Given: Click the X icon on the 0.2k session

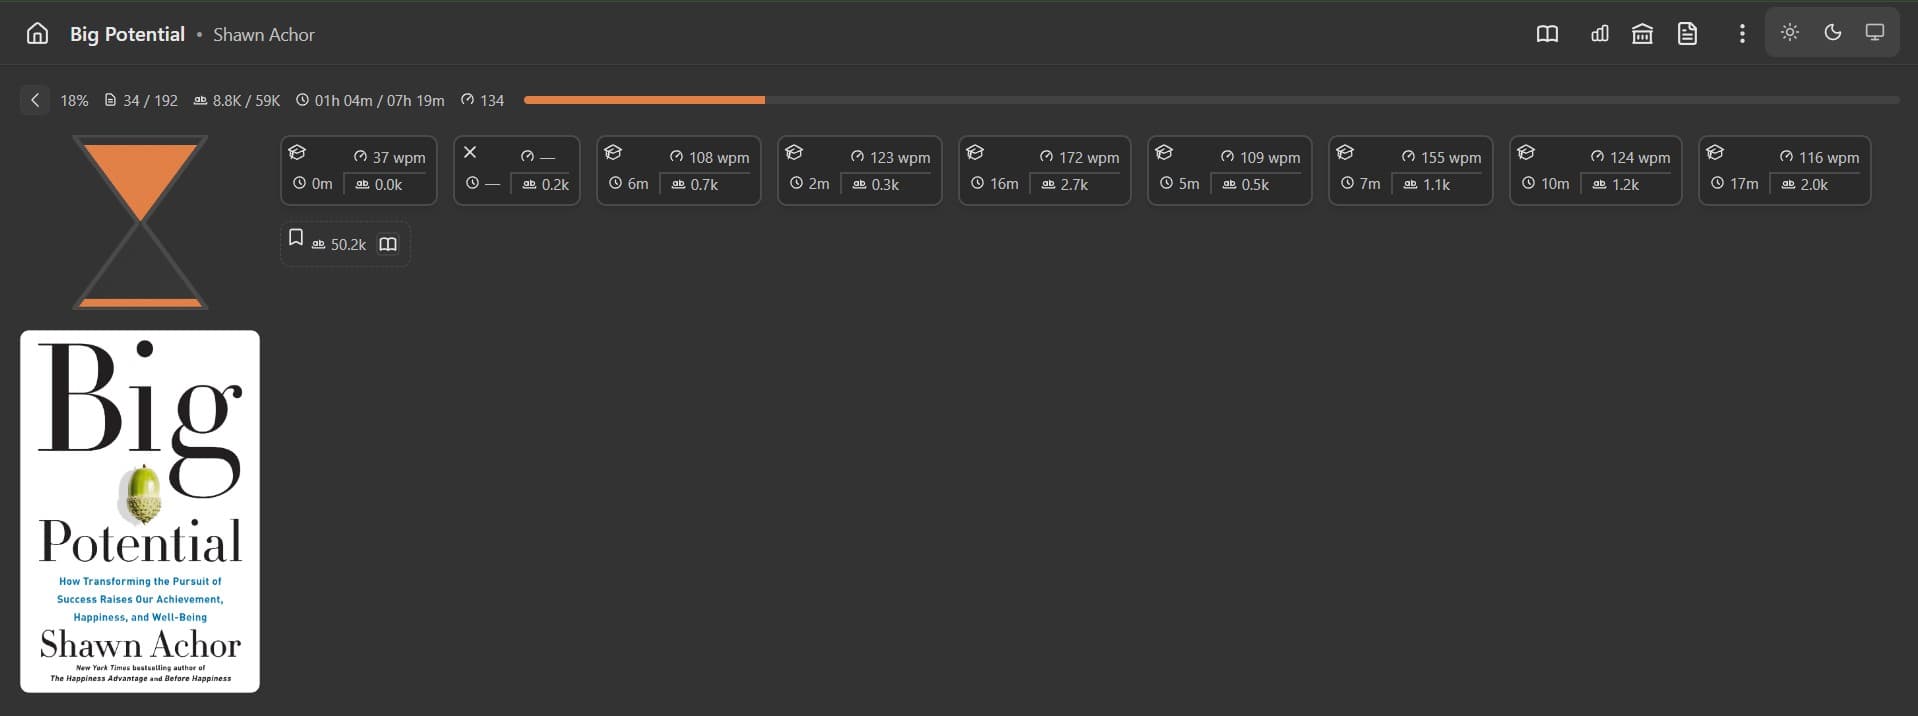Looking at the screenshot, I should point(470,152).
